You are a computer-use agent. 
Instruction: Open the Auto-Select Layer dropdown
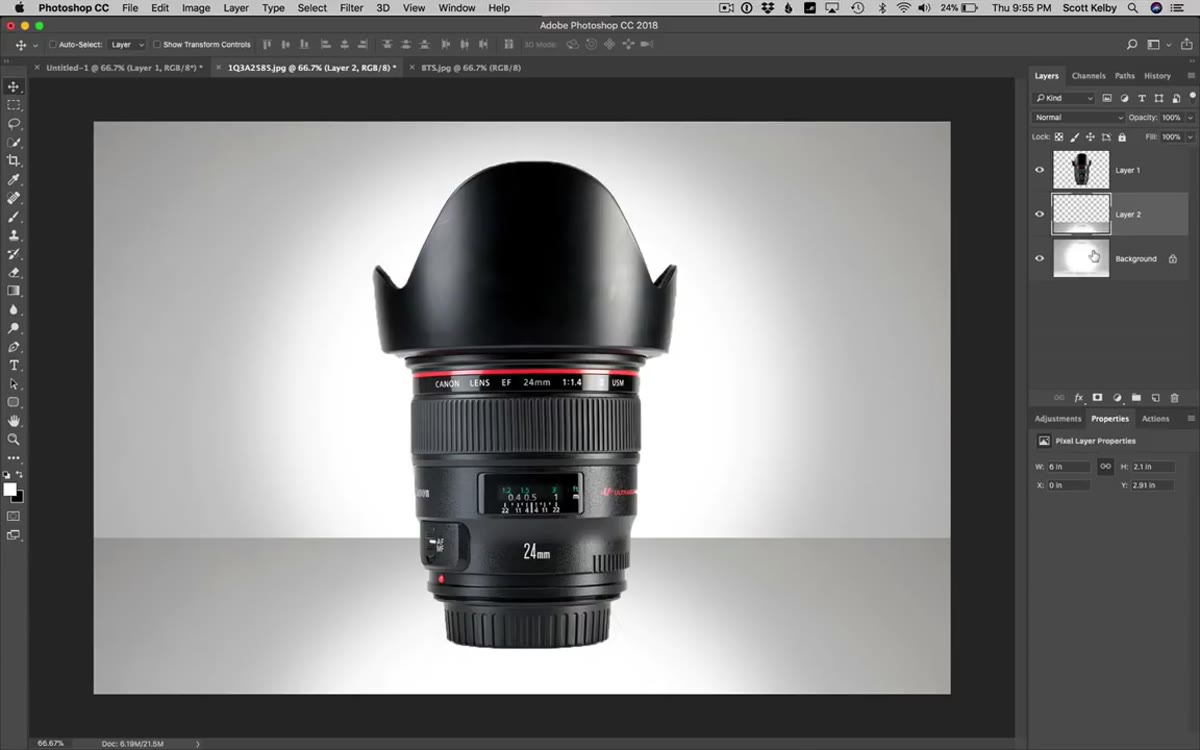(127, 45)
